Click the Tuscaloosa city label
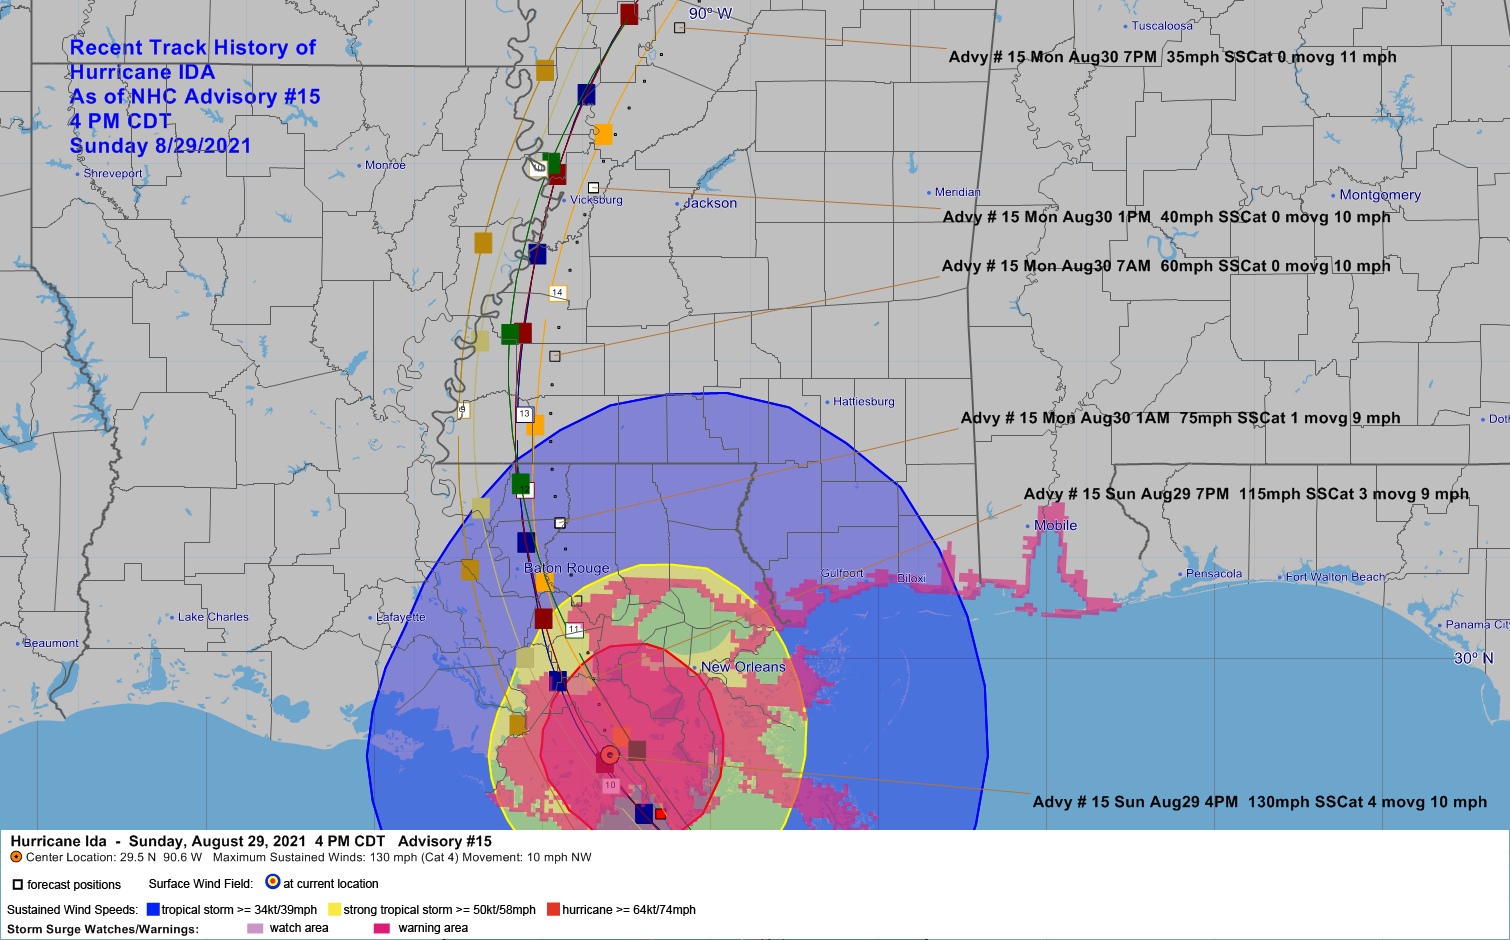 (x=1162, y=26)
